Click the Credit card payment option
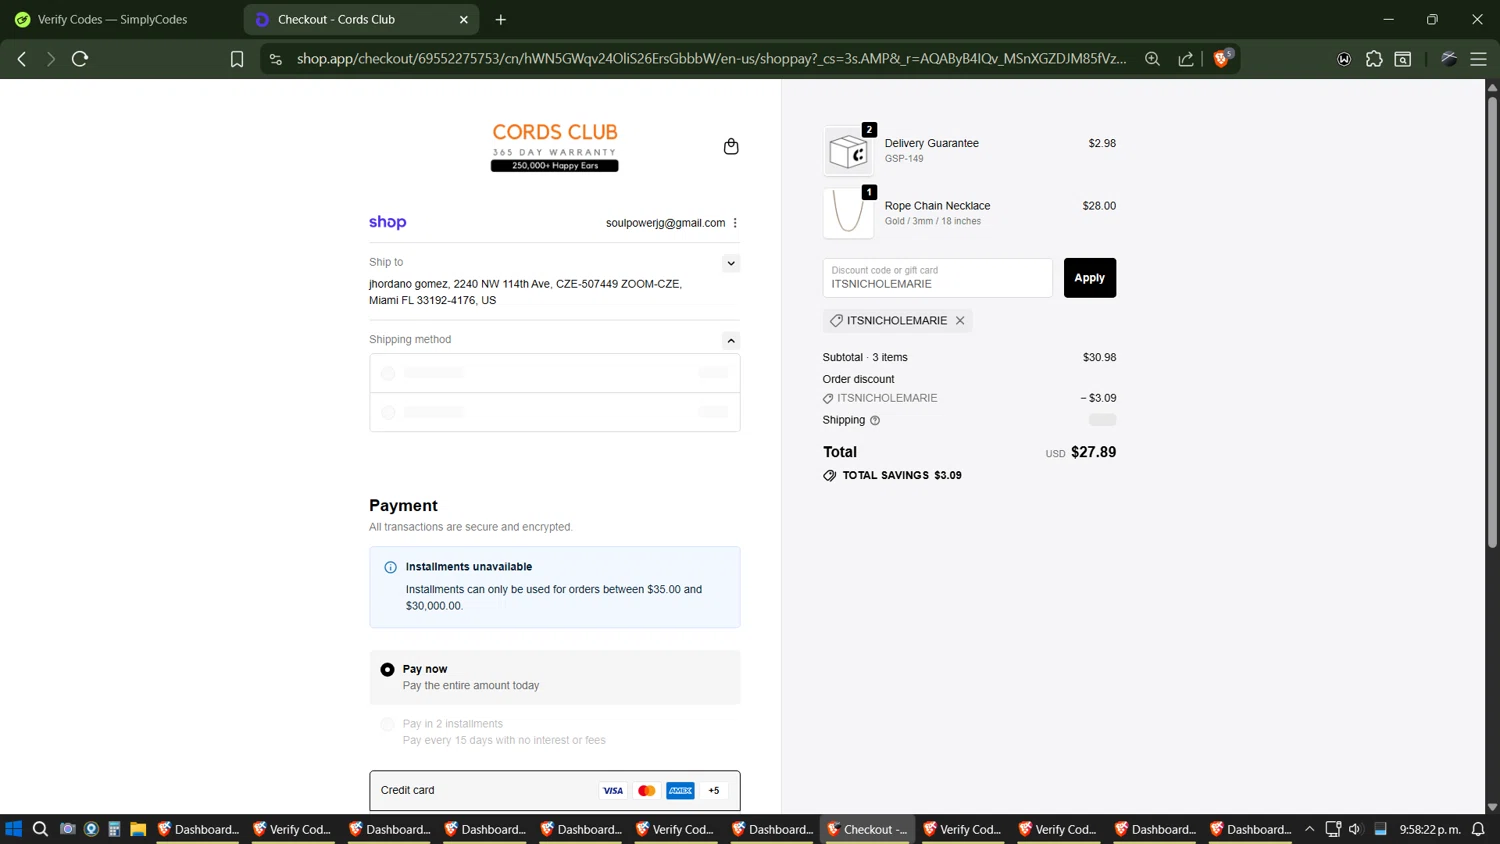Screen dimensions: 1500x844 tap(554, 790)
